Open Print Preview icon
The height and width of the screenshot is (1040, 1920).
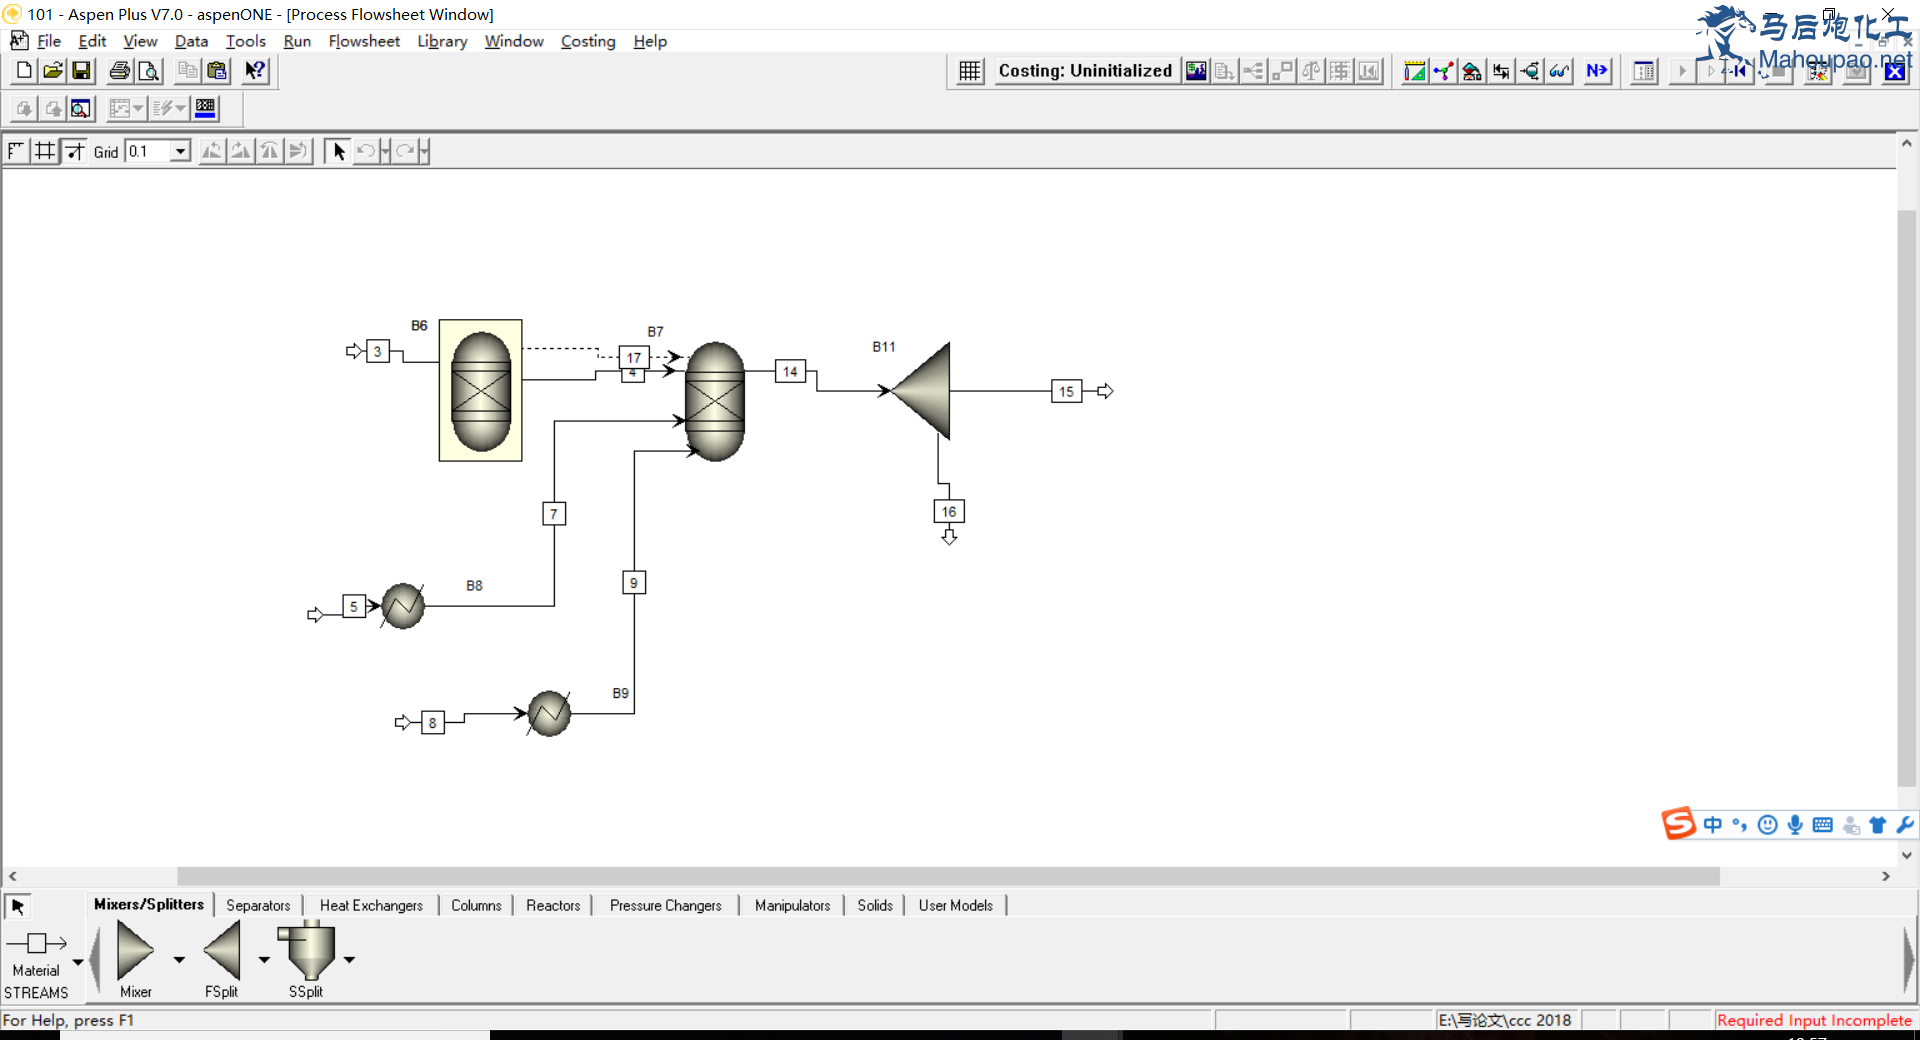(x=149, y=71)
